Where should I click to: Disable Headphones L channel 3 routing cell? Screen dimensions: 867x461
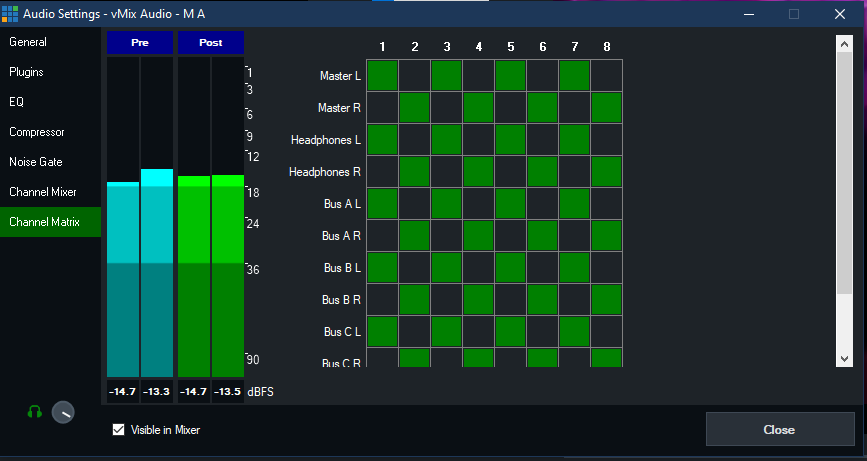447,140
